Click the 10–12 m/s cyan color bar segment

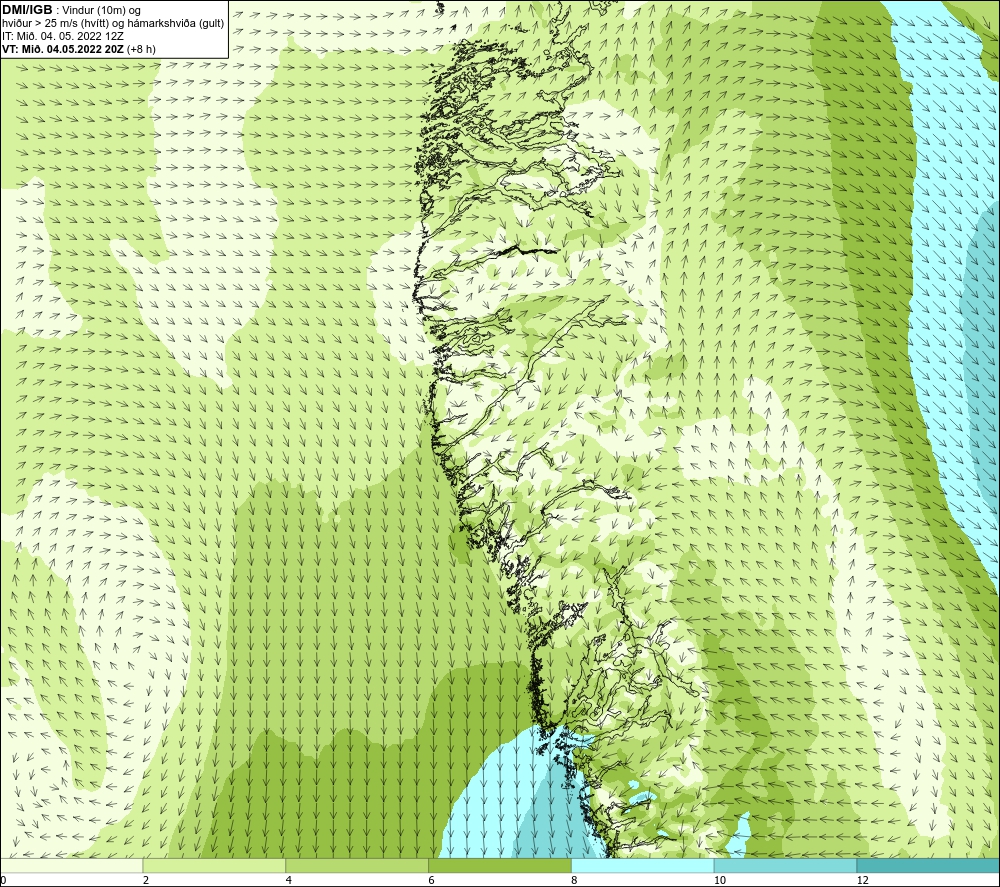coord(786,865)
